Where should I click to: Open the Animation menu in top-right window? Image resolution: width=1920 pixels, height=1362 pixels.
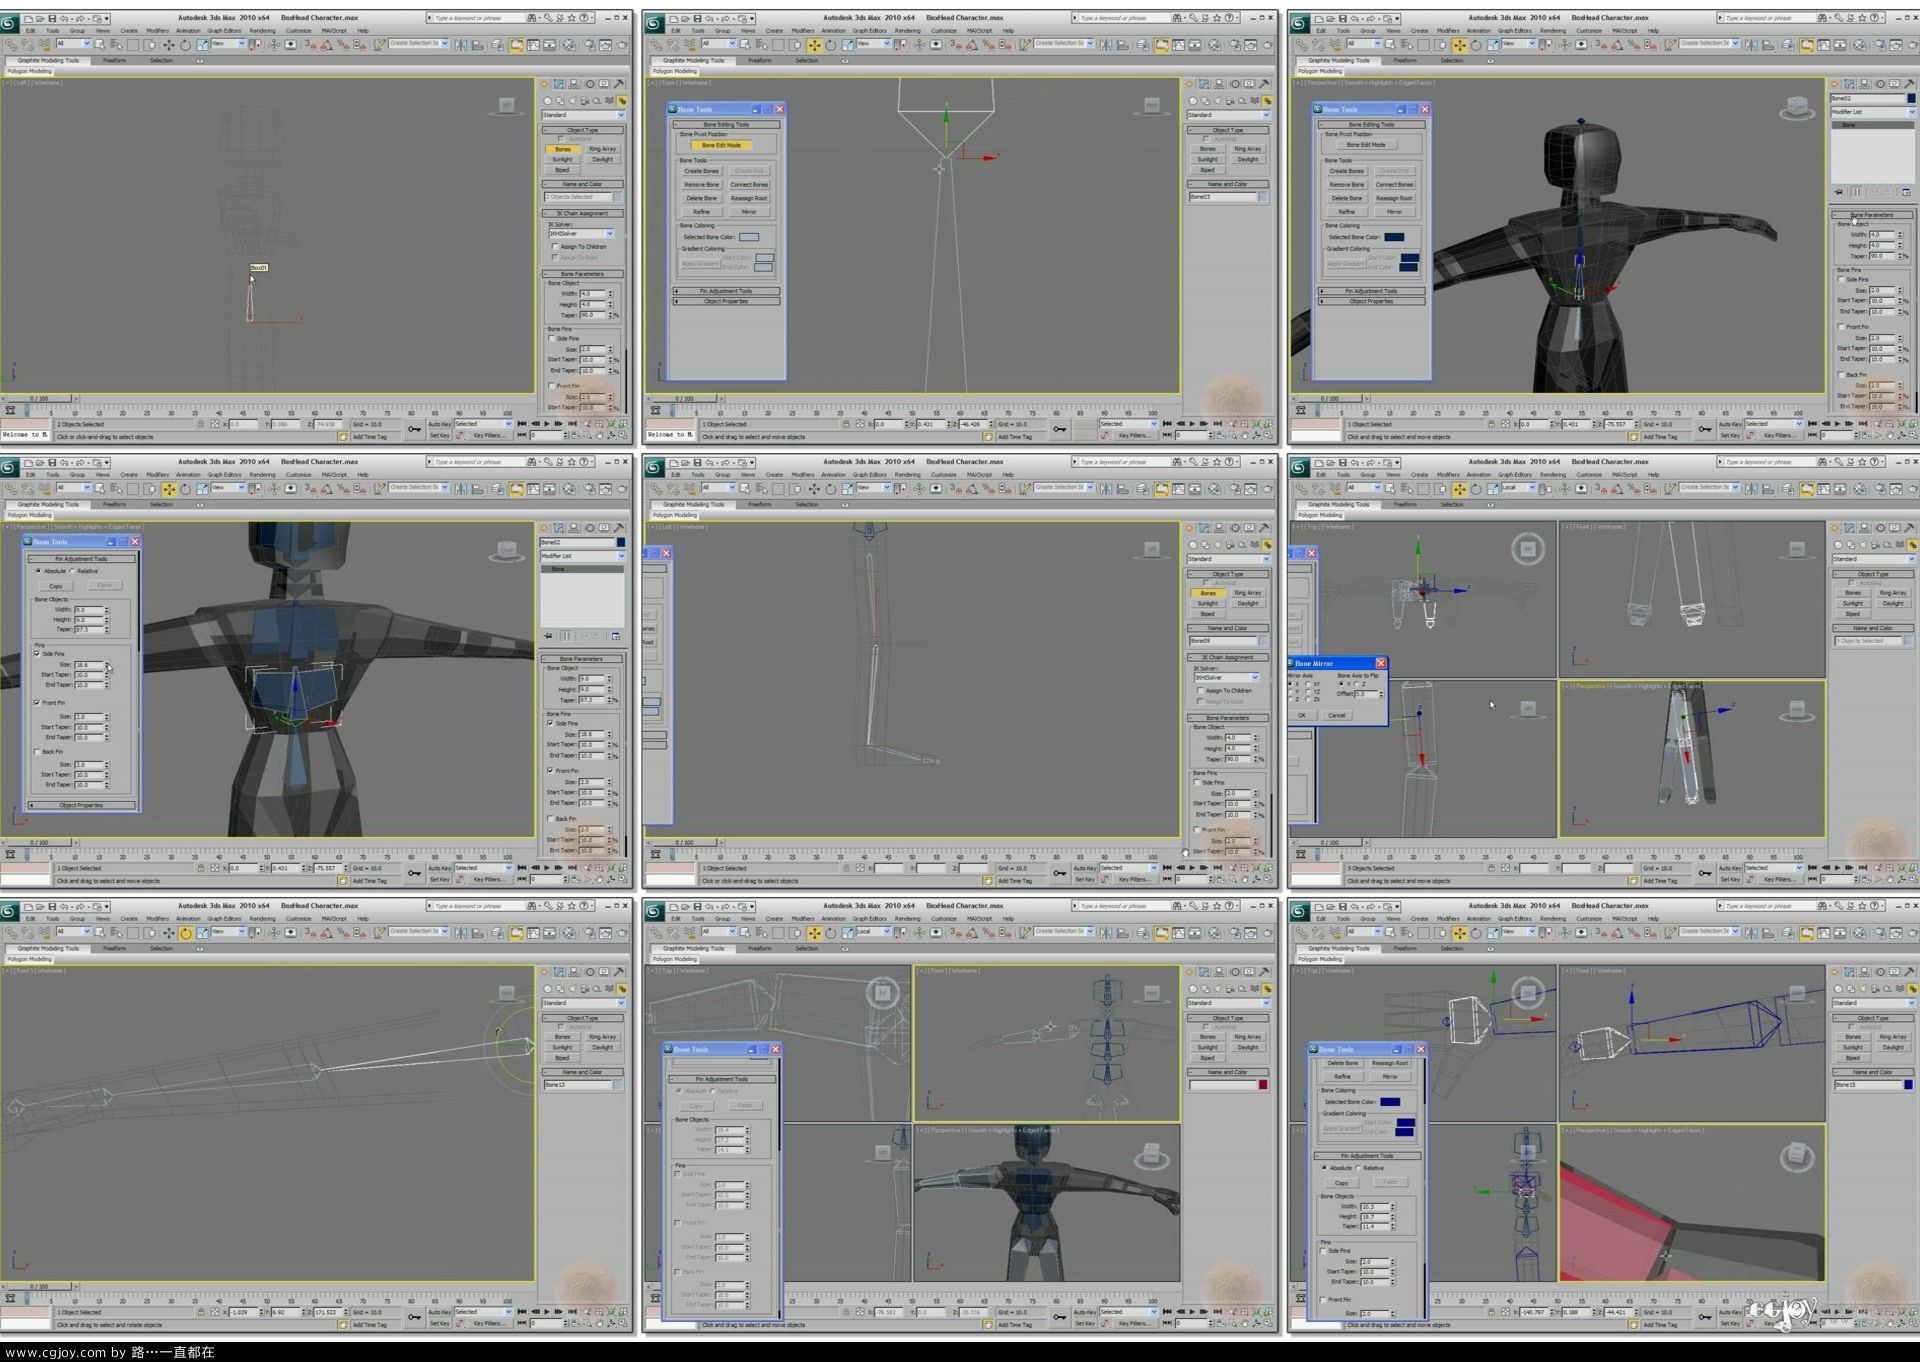1478,30
